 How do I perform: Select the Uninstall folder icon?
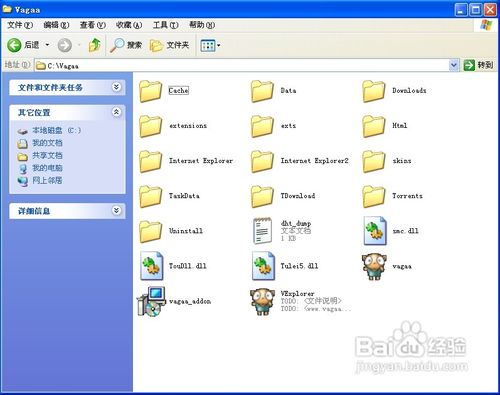pyautogui.click(x=150, y=231)
